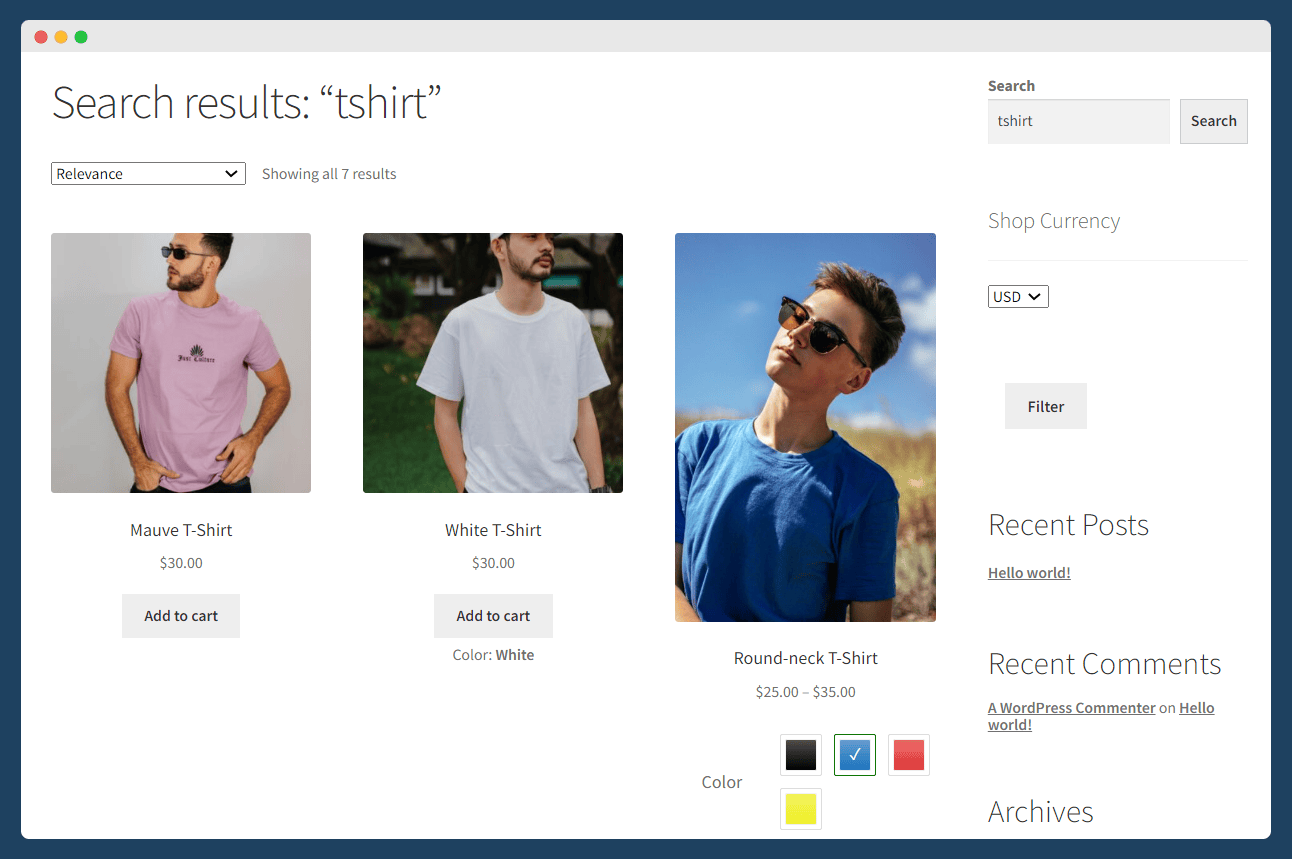
Task: Apply the currency Filter button
Action: click(x=1045, y=406)
